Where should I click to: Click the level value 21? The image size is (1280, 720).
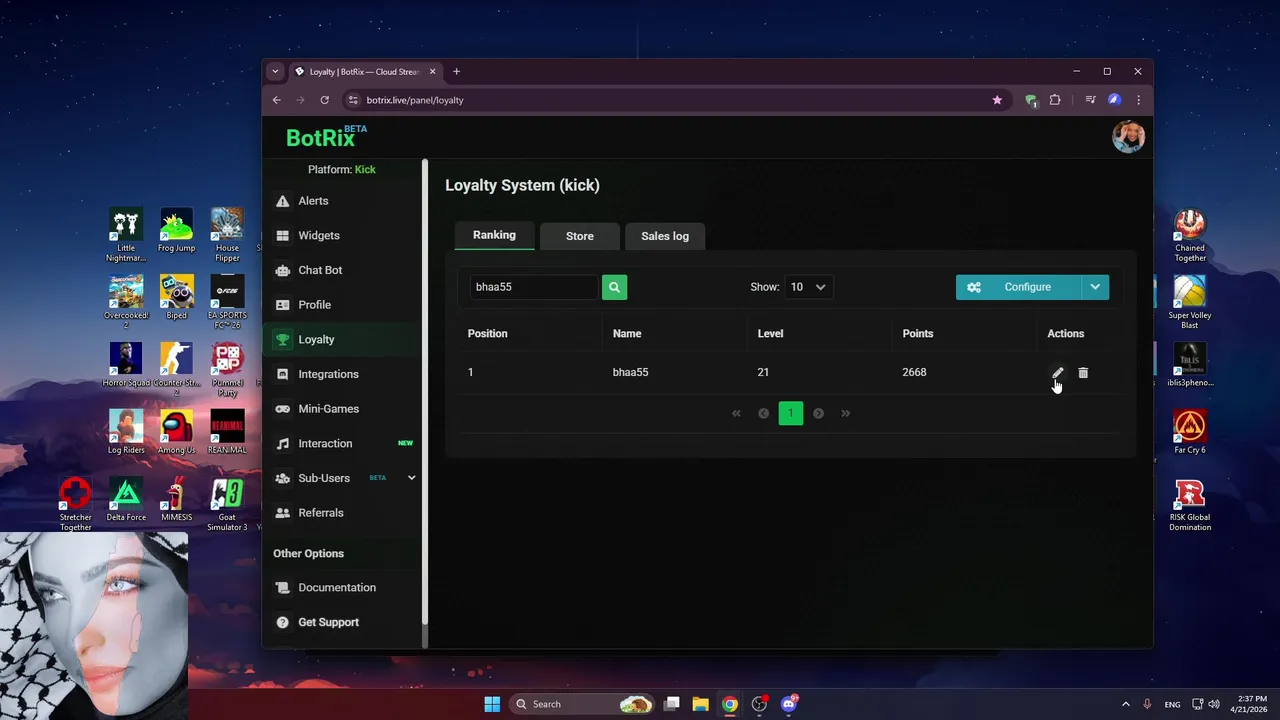(763, 372)
